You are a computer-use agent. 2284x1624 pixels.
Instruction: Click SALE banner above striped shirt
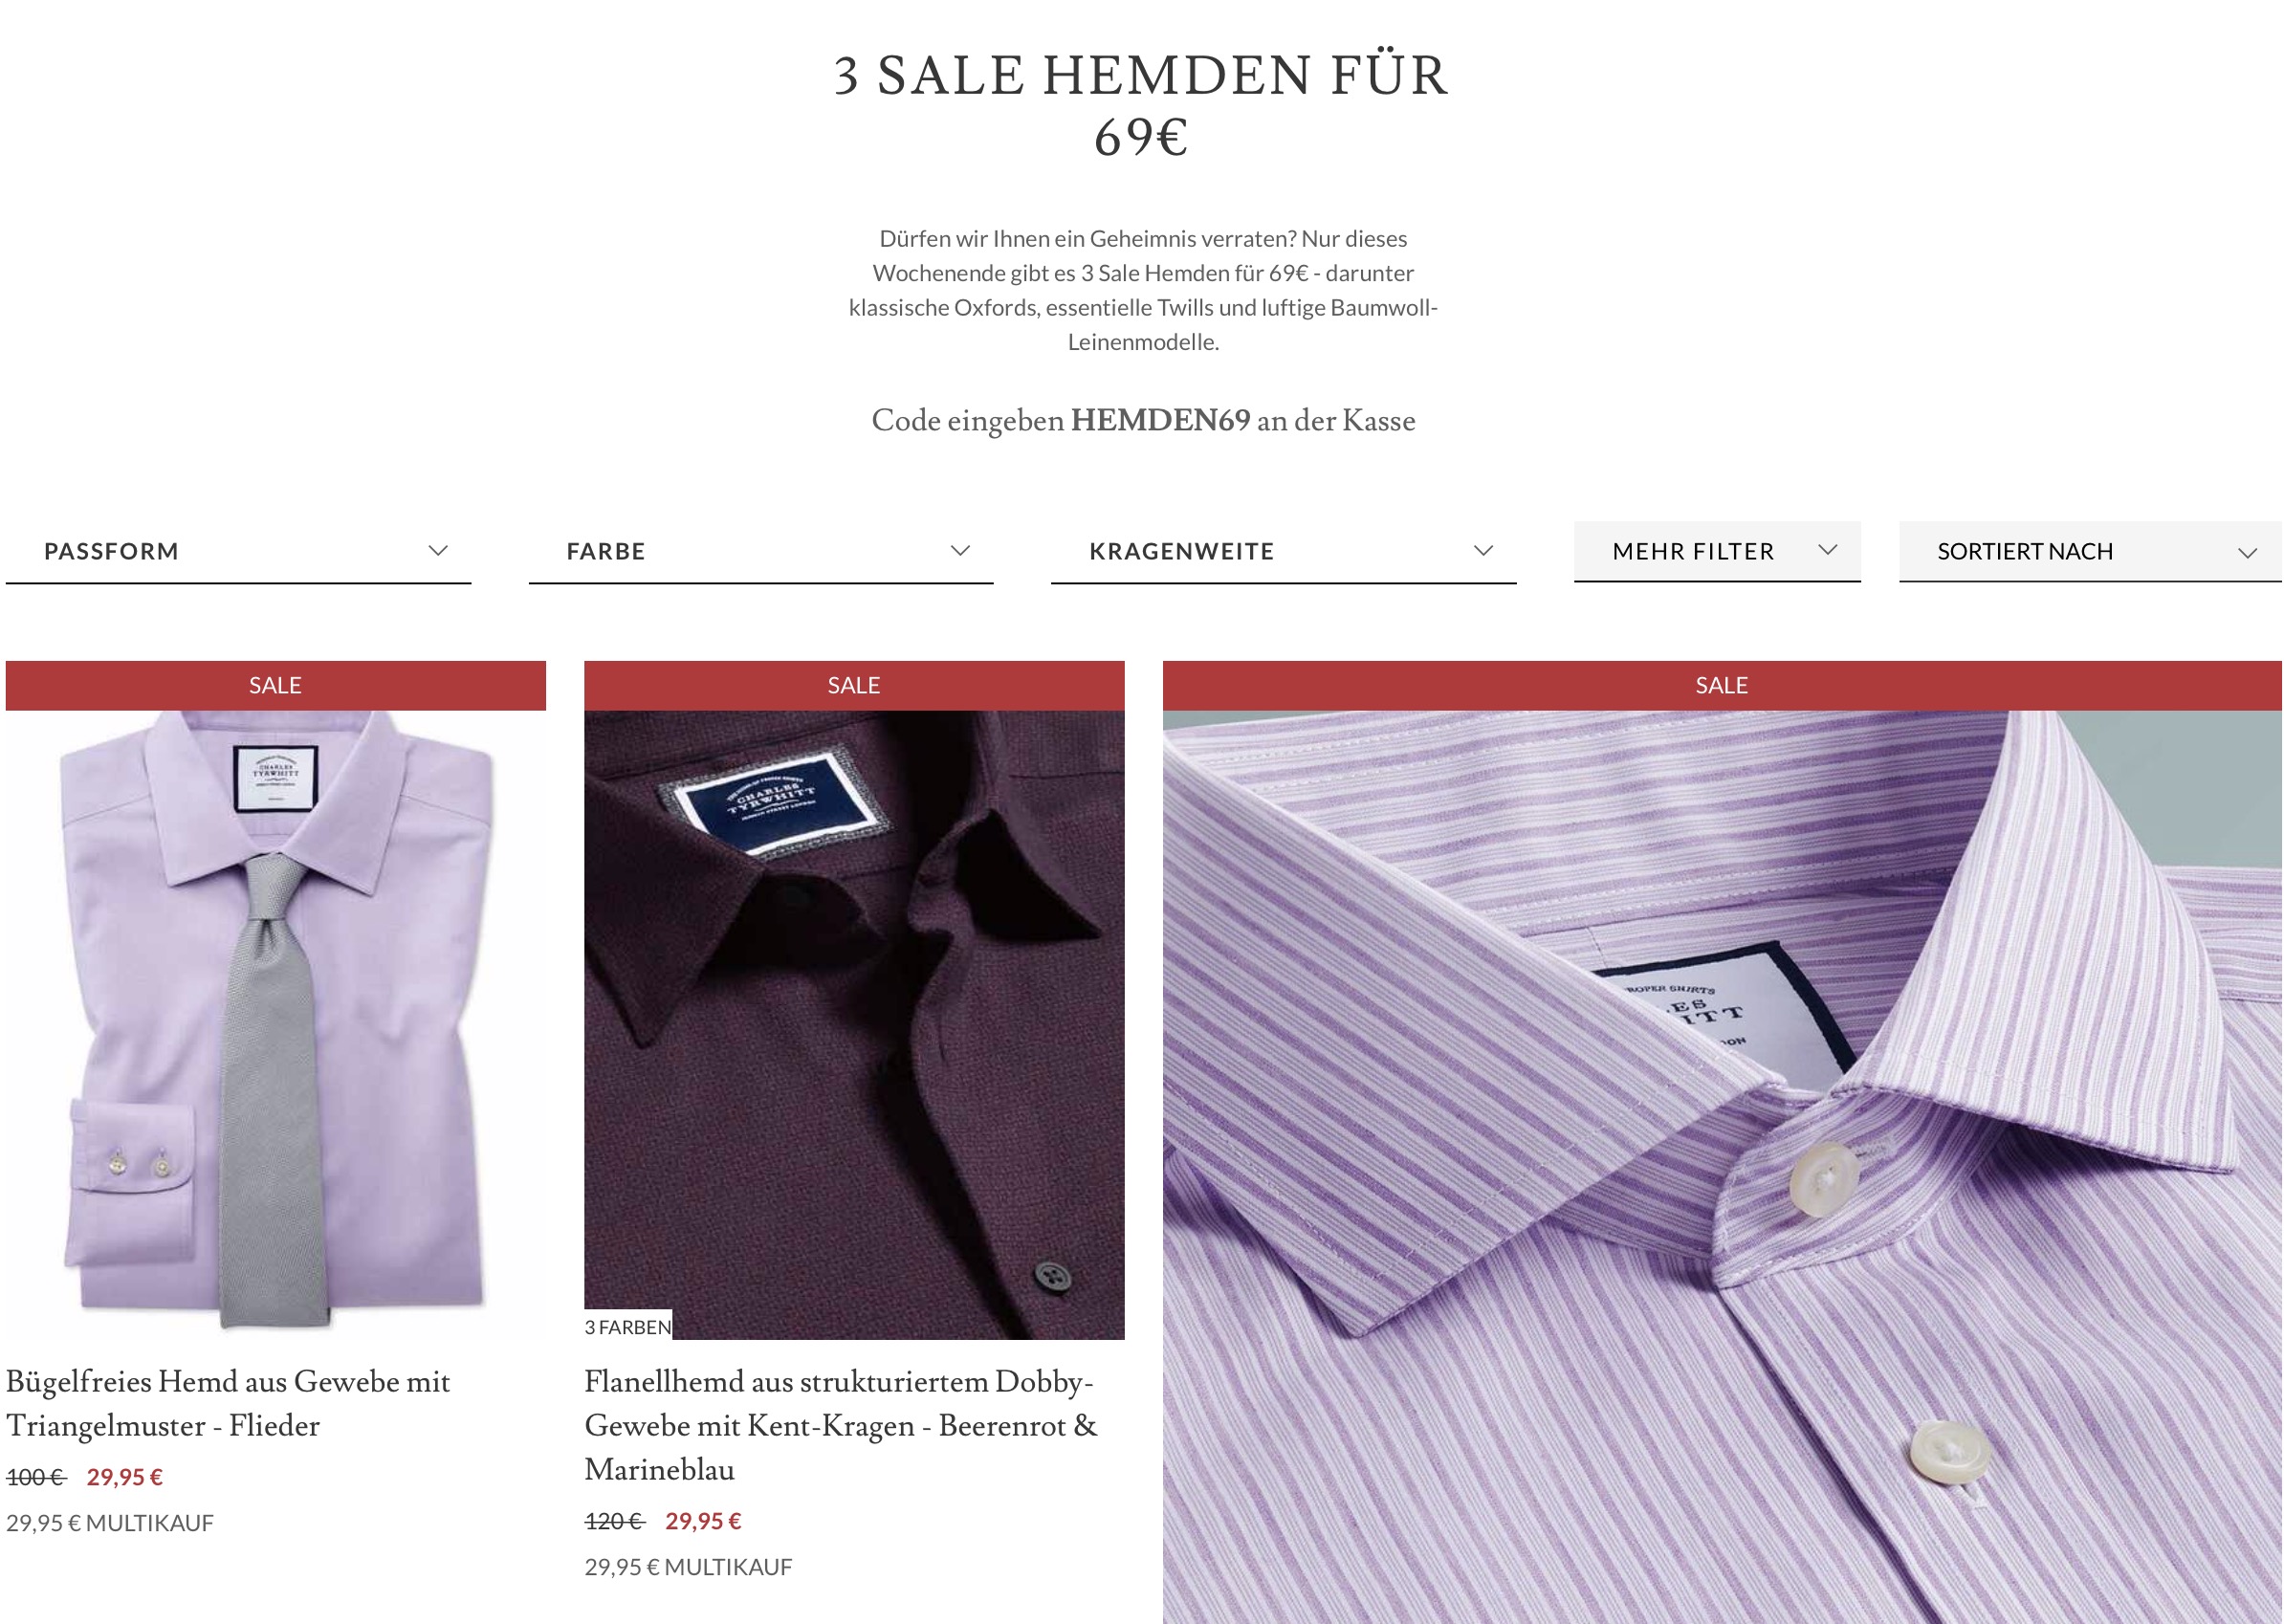coord(1722,686)
